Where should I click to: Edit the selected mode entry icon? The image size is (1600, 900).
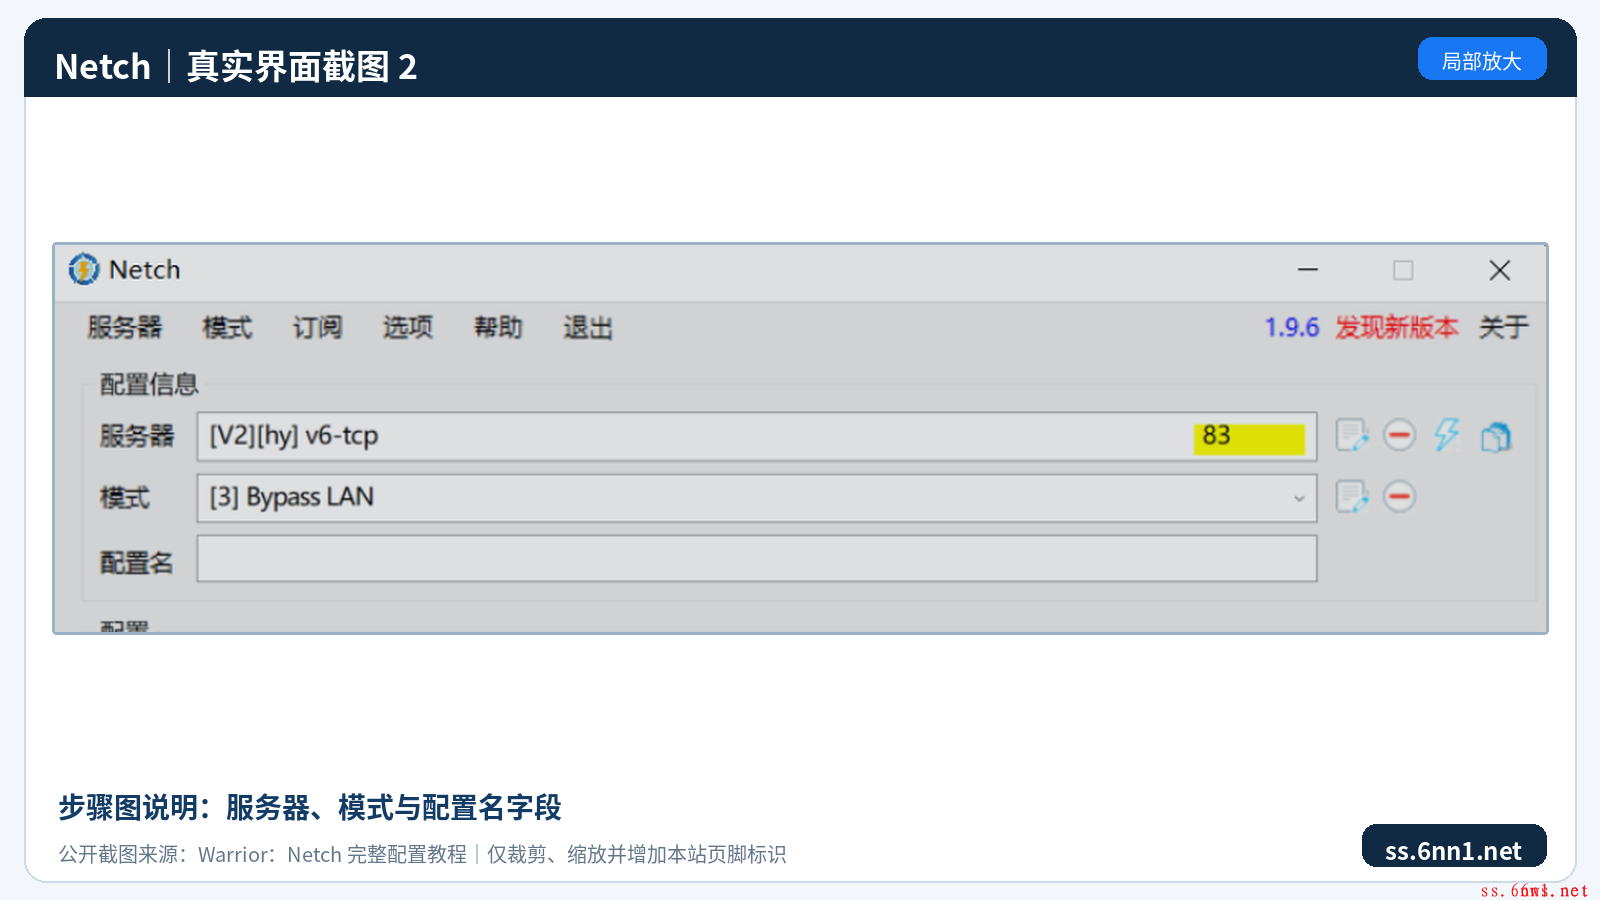click(x=1352, y=497)
